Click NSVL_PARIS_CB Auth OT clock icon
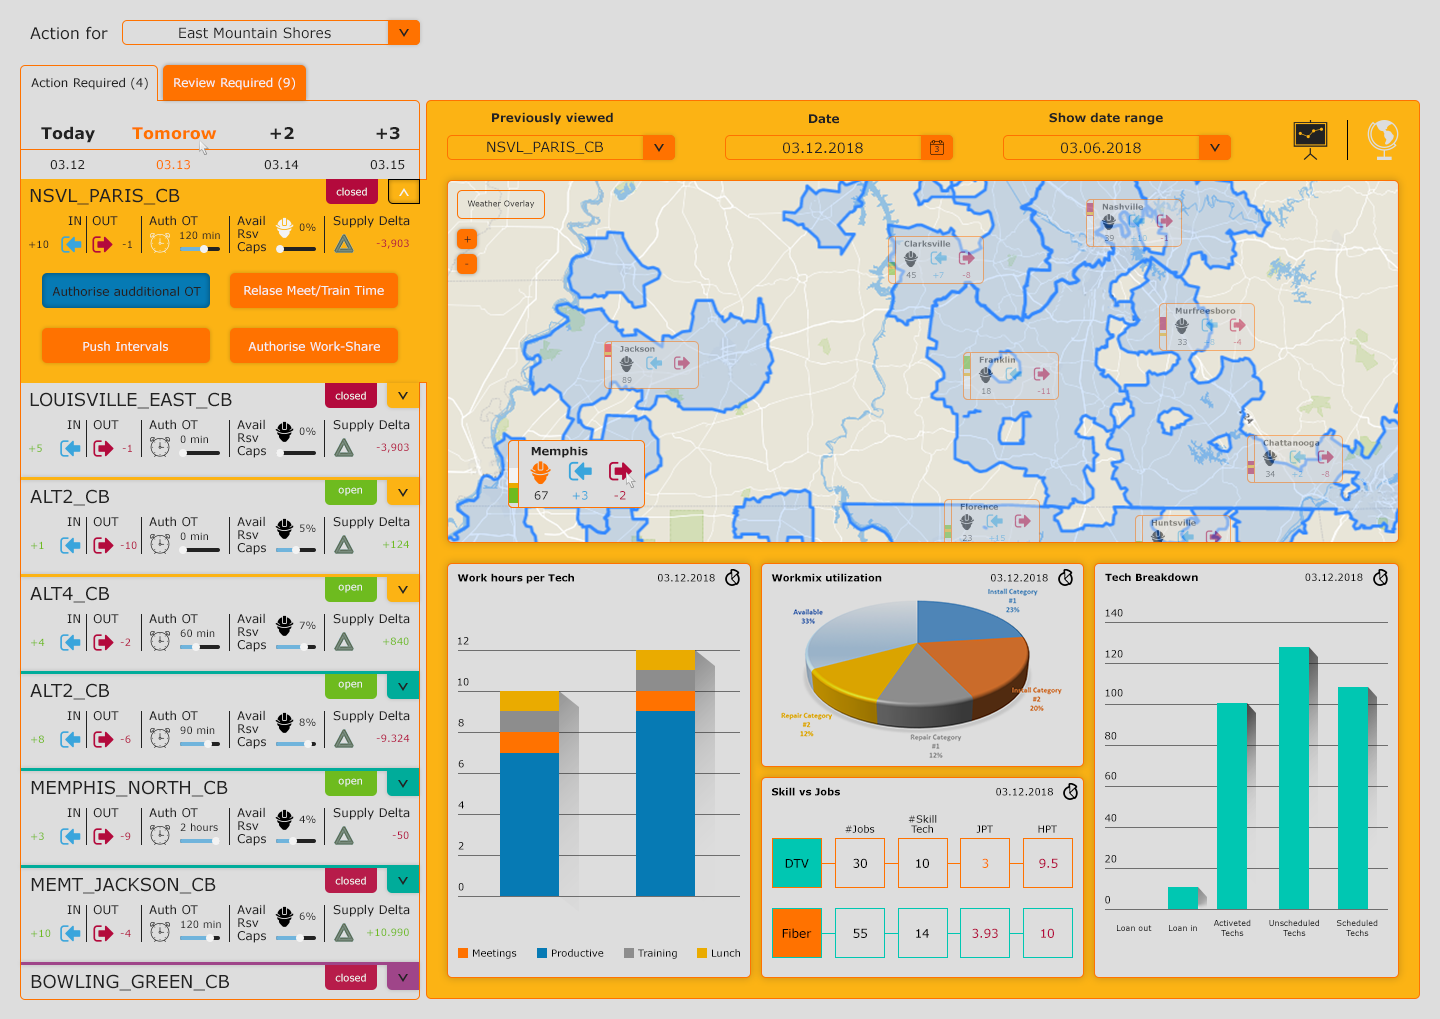This screenshot has height=1019, width=1440. (160, 243)
